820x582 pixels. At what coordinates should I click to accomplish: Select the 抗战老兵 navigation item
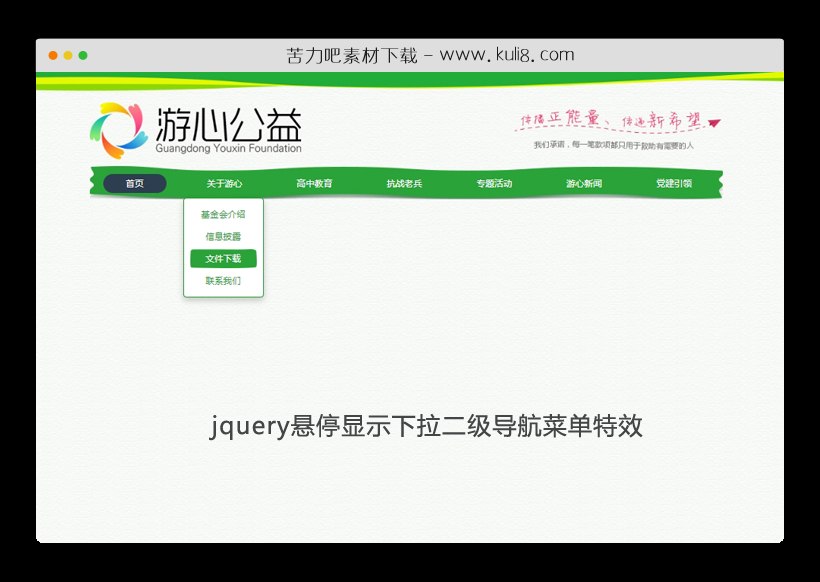[x=404, y=183]
